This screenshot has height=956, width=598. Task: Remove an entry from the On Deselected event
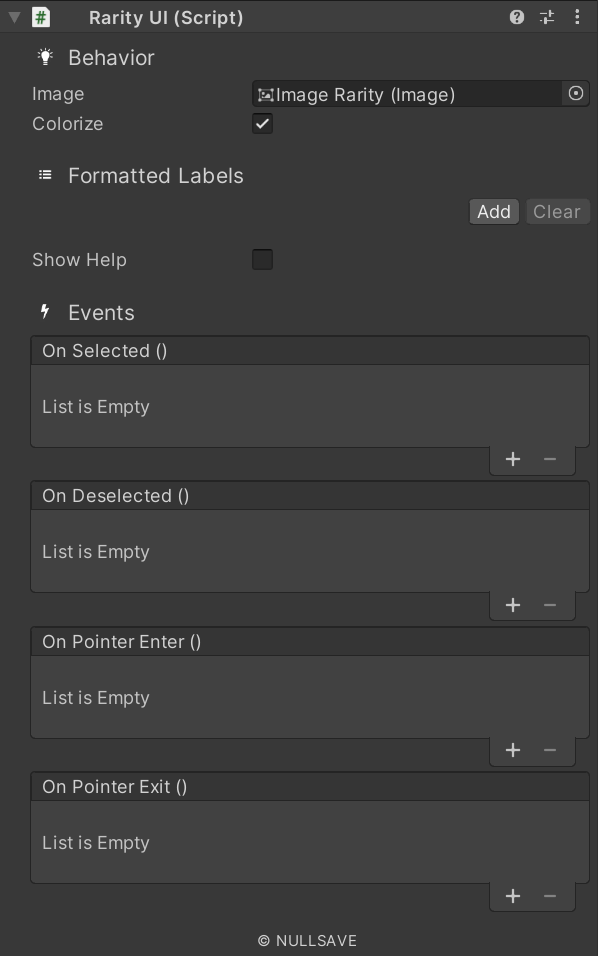[x=550, y=604]
